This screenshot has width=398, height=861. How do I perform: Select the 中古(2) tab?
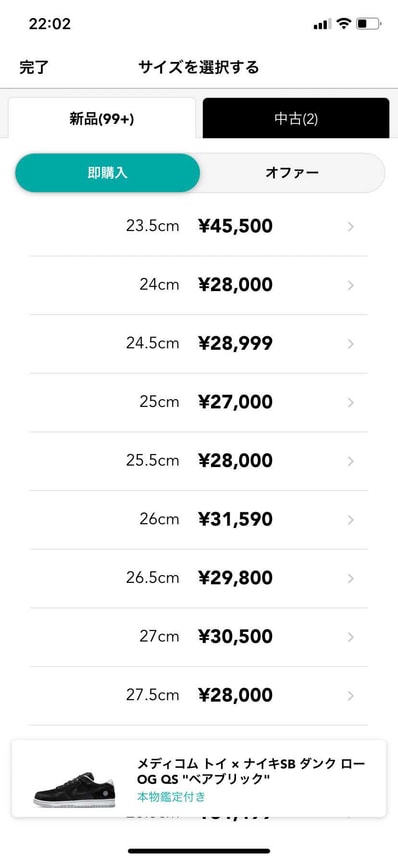[x=296, y=119]
